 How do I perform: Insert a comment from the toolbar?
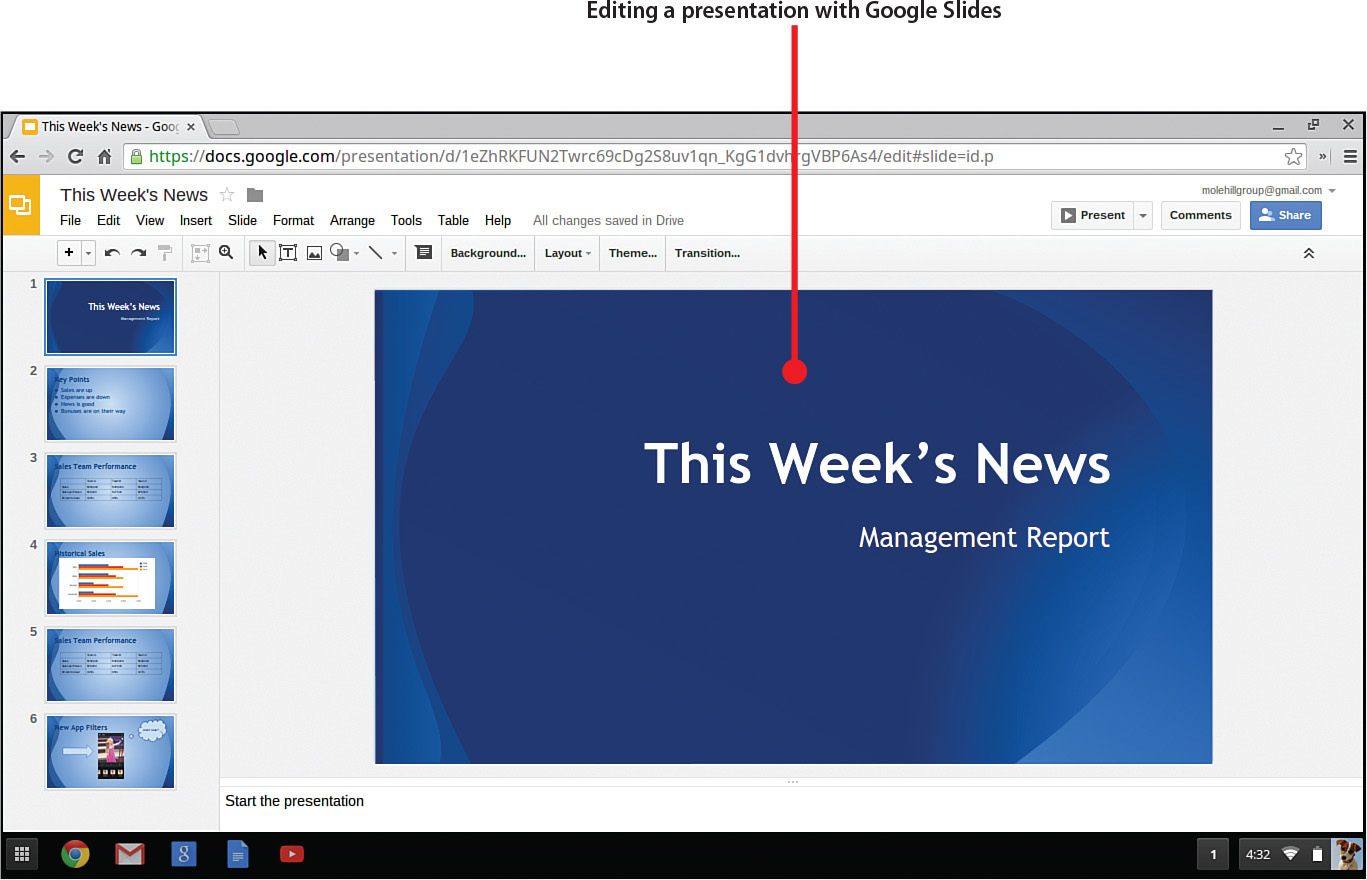(423, 253)
